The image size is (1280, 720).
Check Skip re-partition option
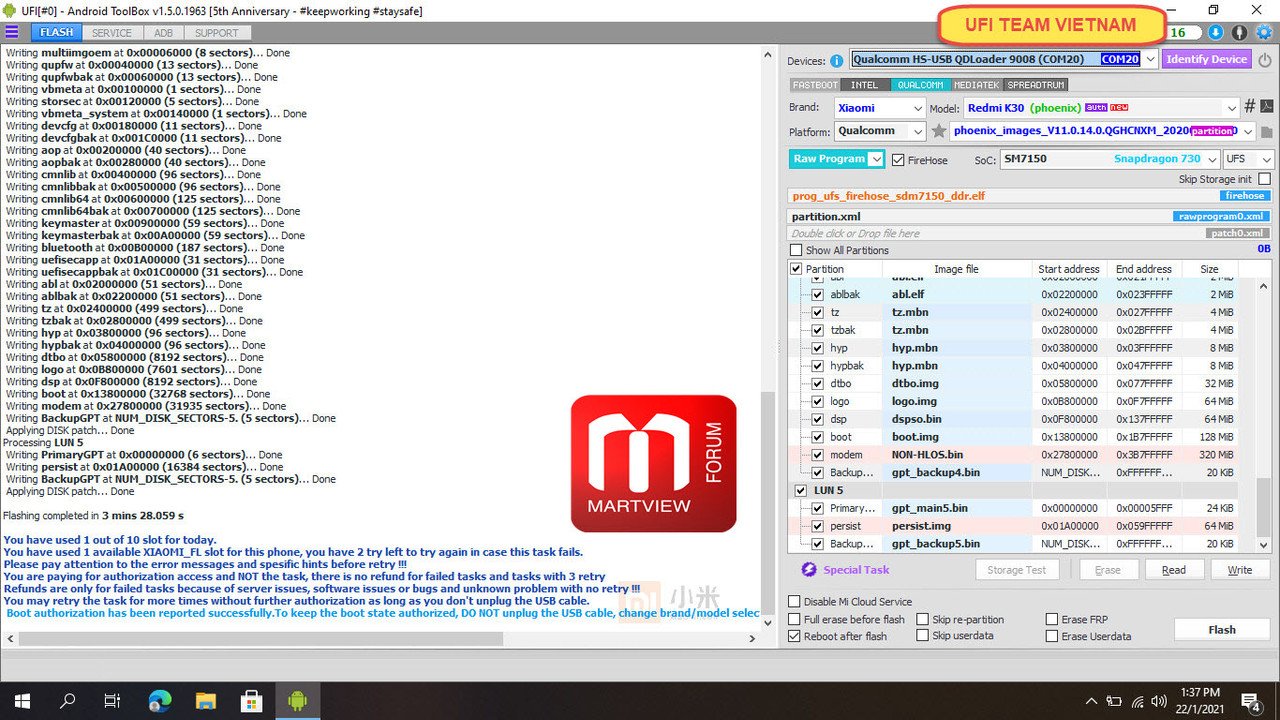(922, 620)
